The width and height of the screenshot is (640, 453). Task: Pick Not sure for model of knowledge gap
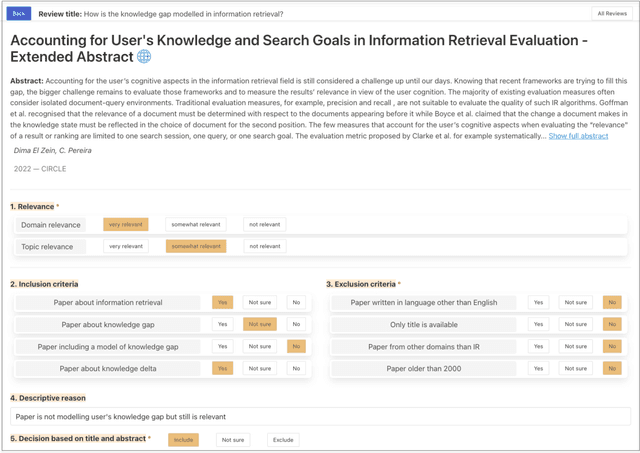260,346
